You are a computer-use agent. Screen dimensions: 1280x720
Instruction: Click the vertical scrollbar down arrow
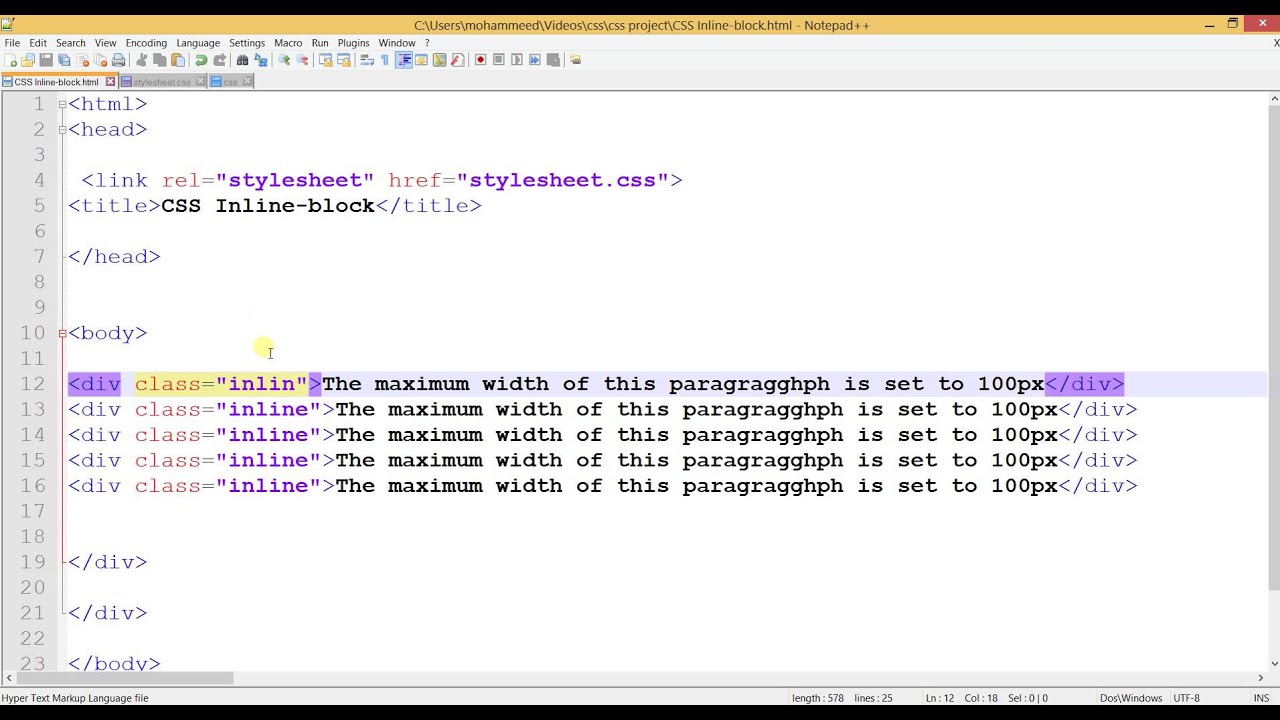(1273, 663)
